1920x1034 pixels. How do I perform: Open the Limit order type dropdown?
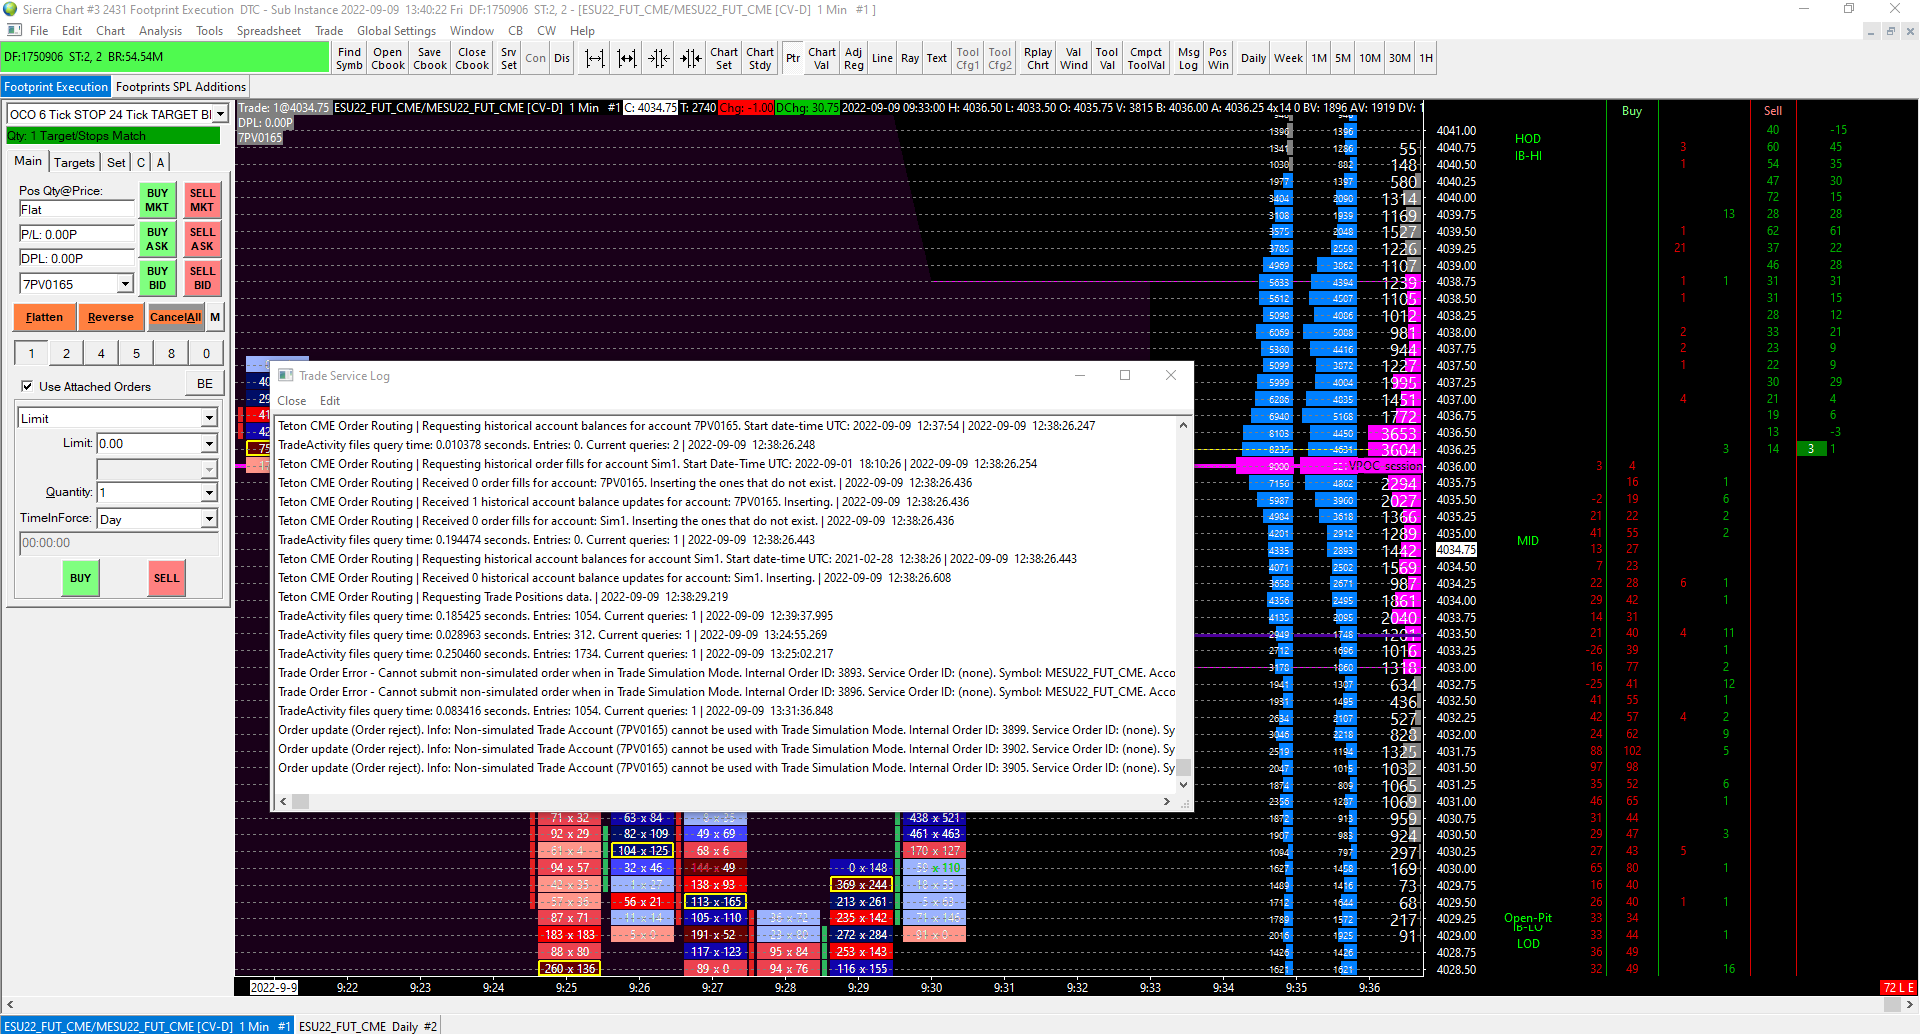point(209,418)
